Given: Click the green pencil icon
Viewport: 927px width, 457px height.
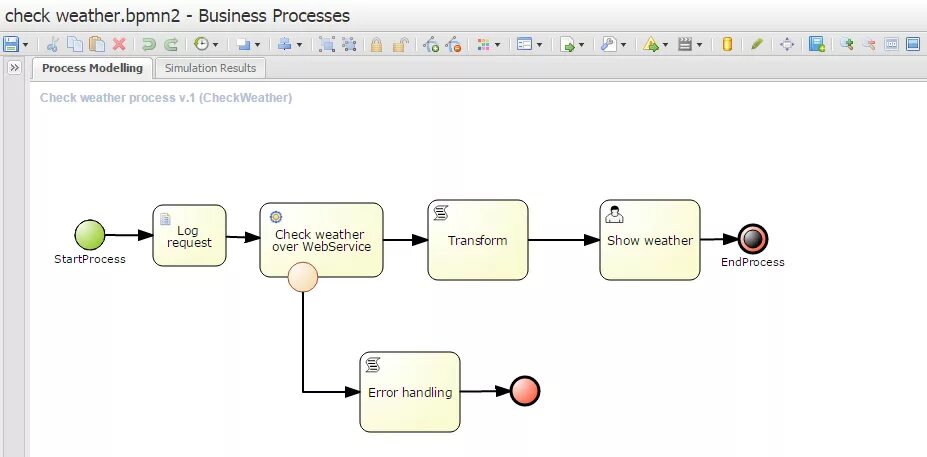Looking at the screenshot, I should 757,44.
